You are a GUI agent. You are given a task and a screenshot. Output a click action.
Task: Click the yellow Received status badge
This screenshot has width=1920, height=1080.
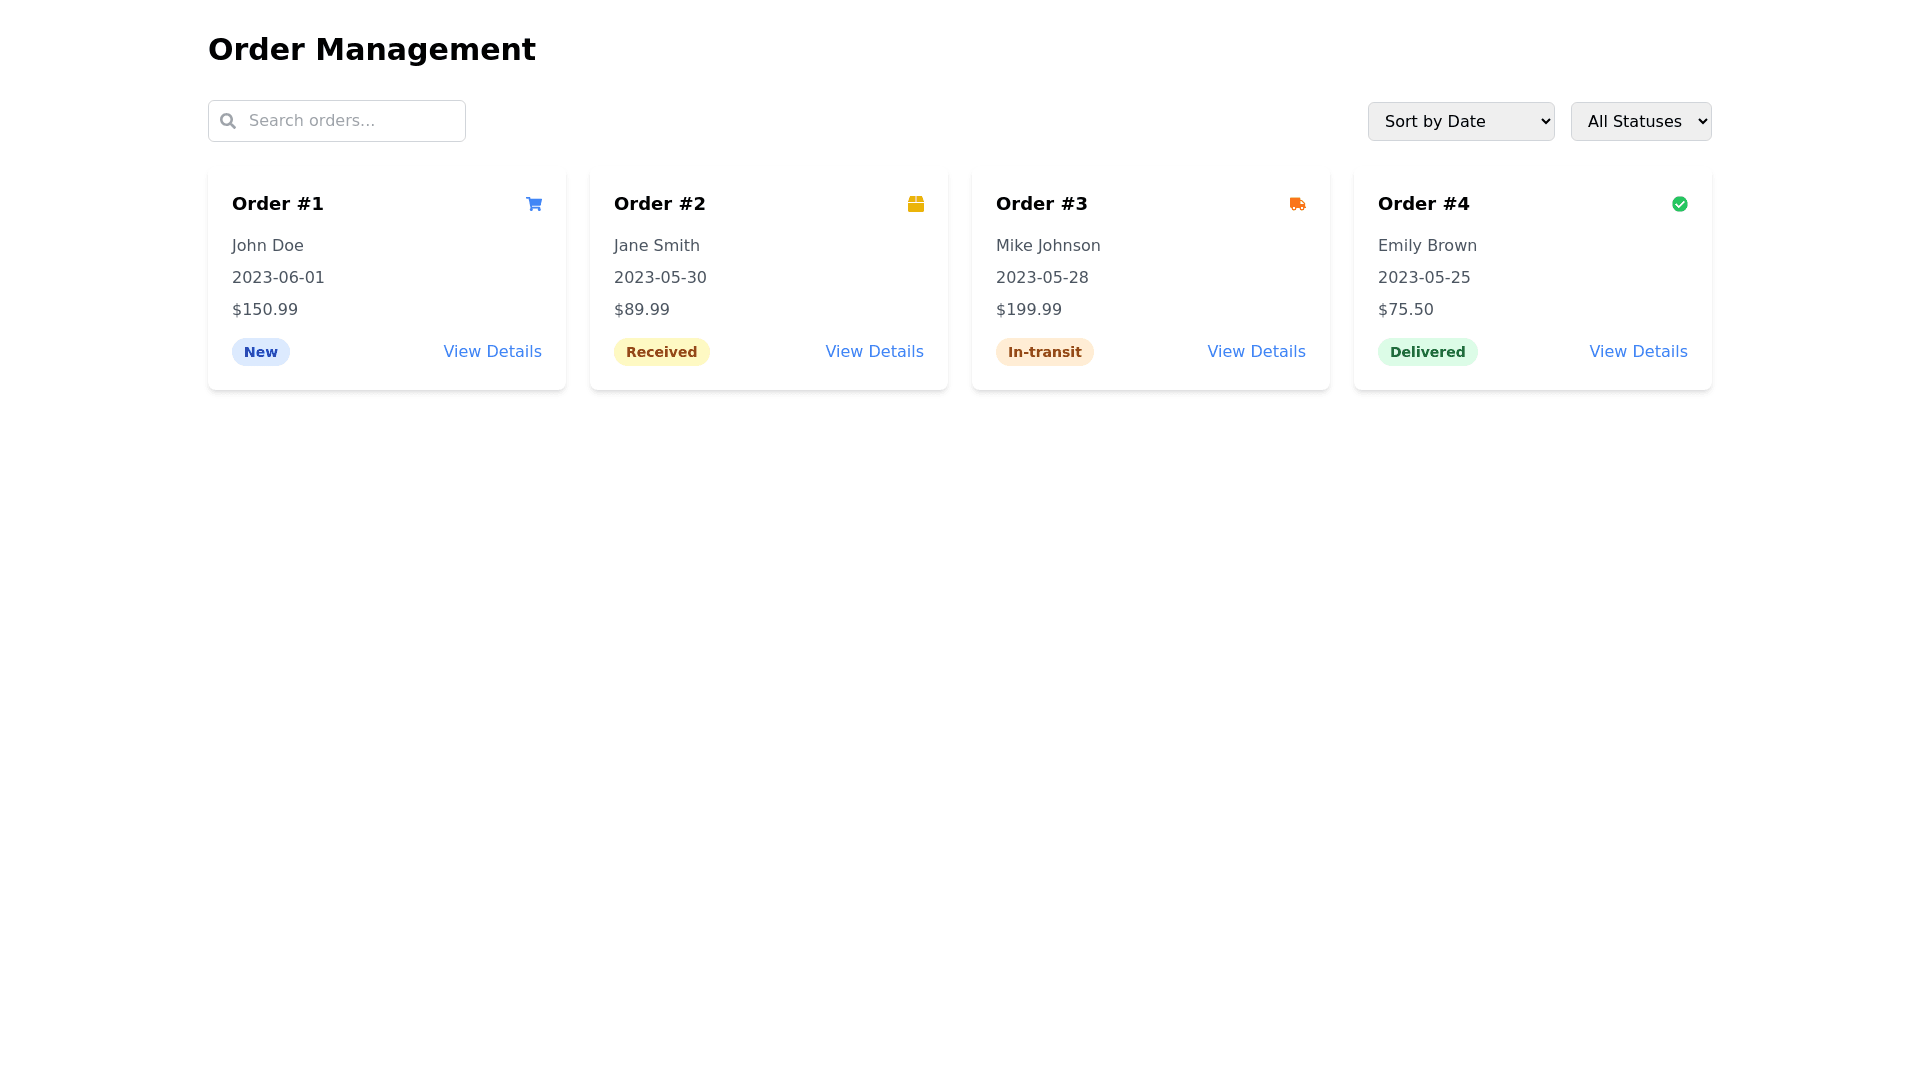[x=661, y=352]
